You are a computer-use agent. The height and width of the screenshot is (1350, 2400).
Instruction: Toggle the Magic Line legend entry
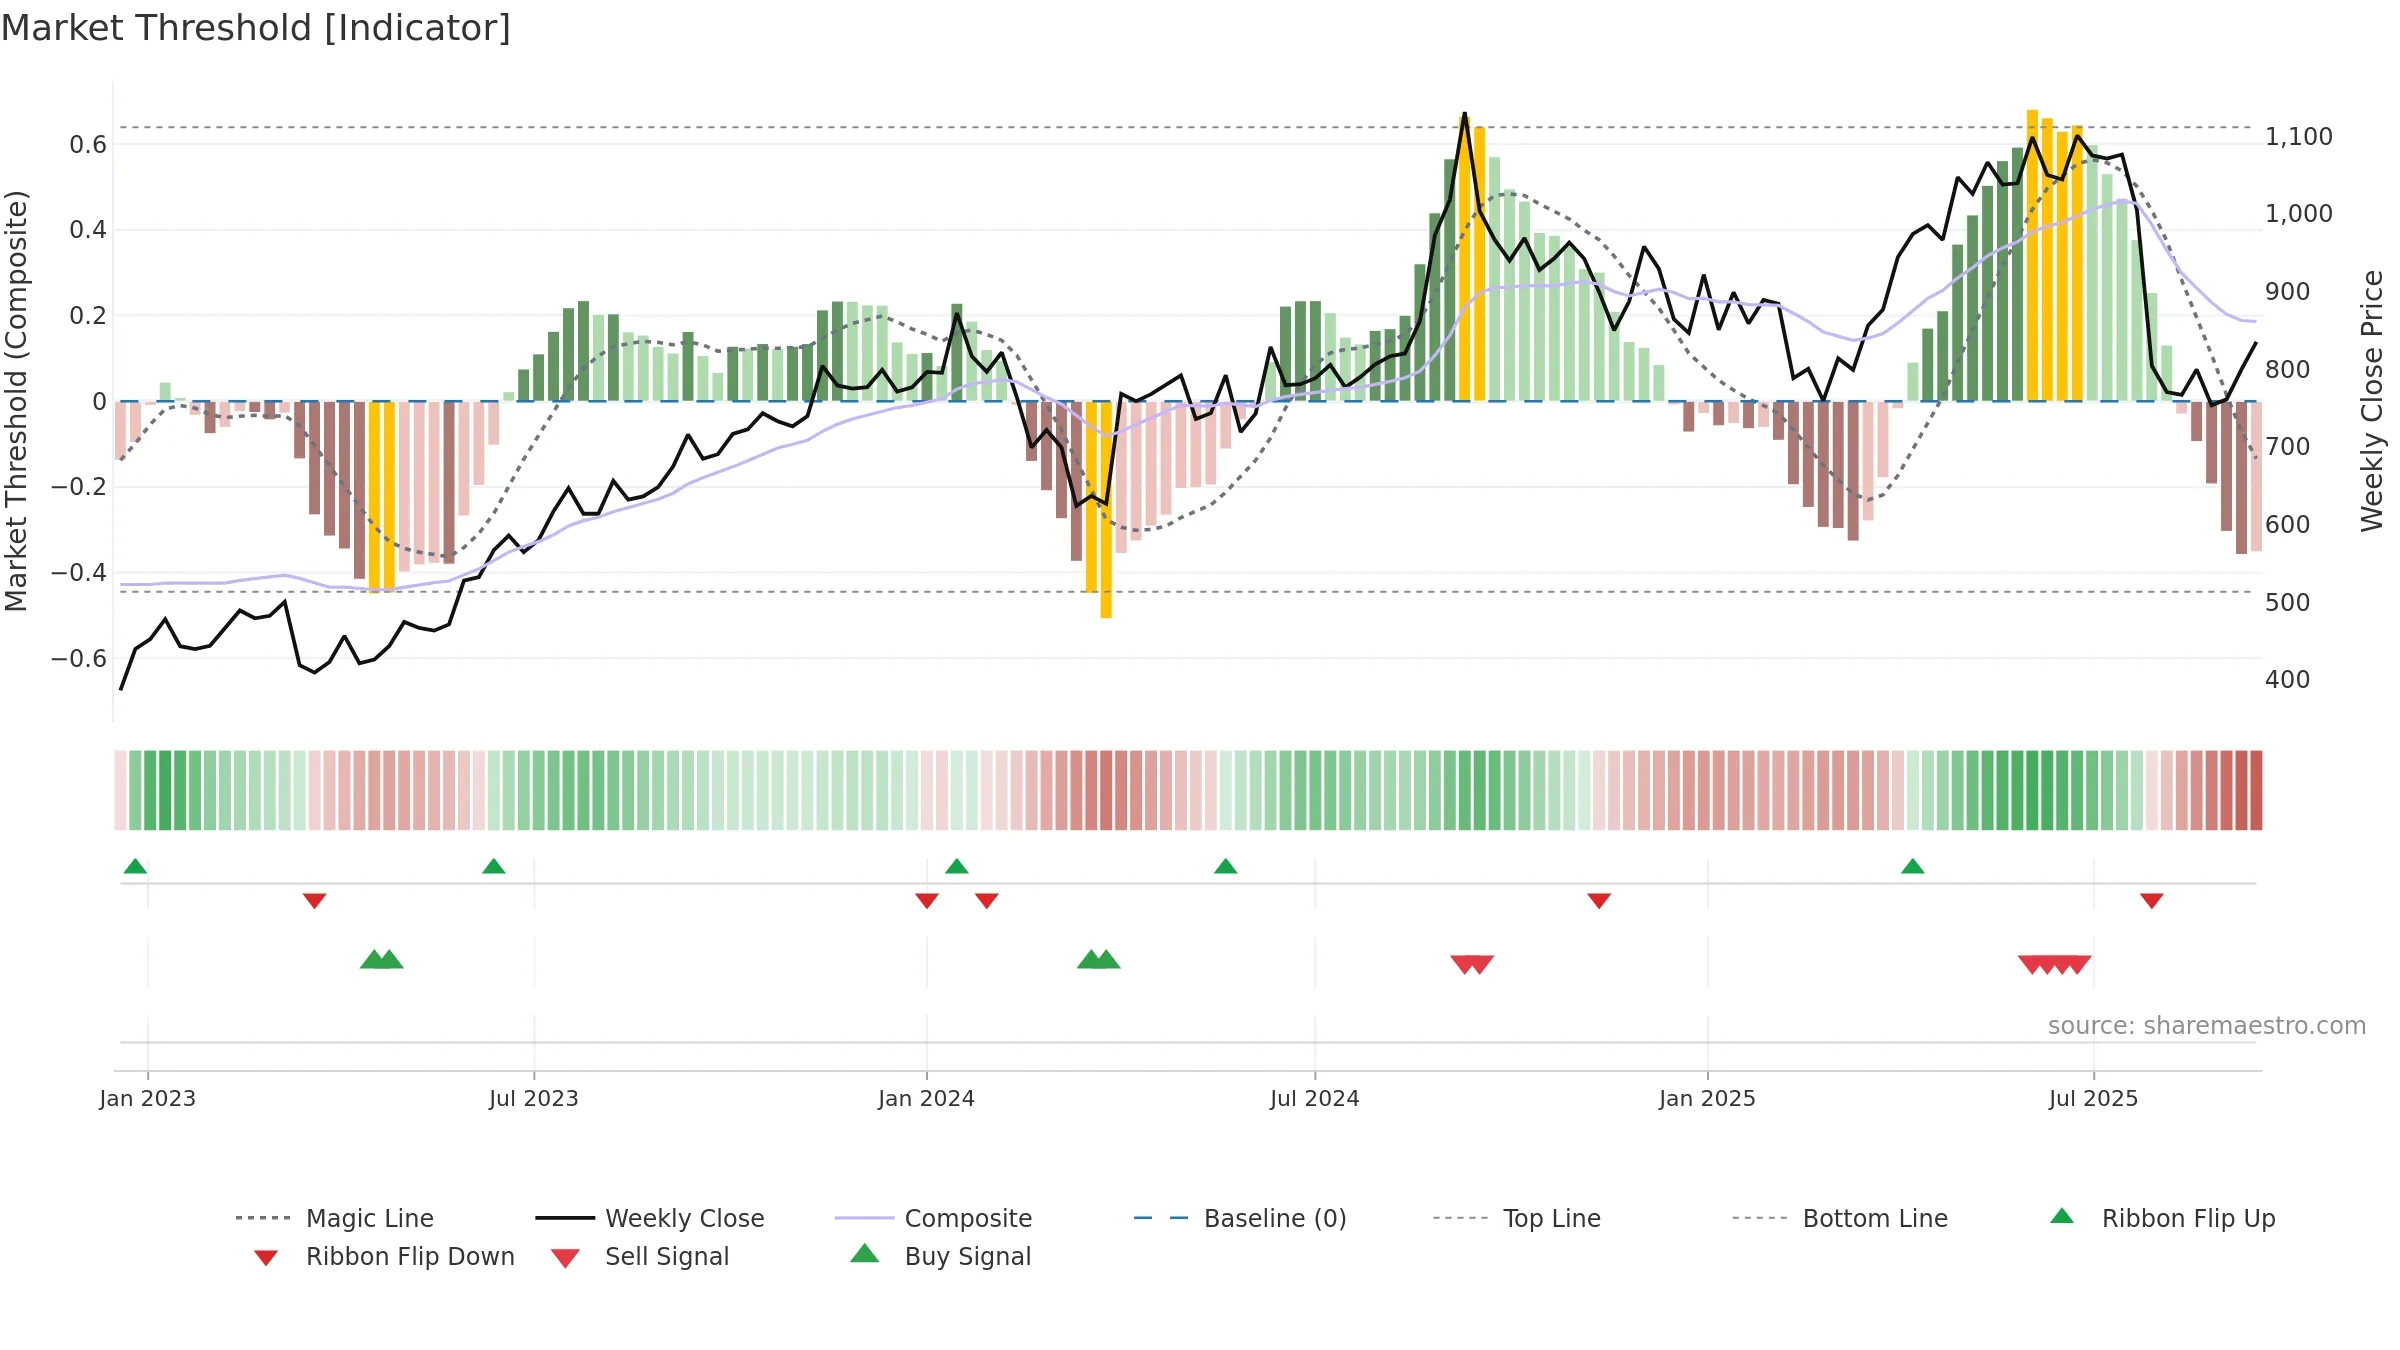(x=335, y=1218)
